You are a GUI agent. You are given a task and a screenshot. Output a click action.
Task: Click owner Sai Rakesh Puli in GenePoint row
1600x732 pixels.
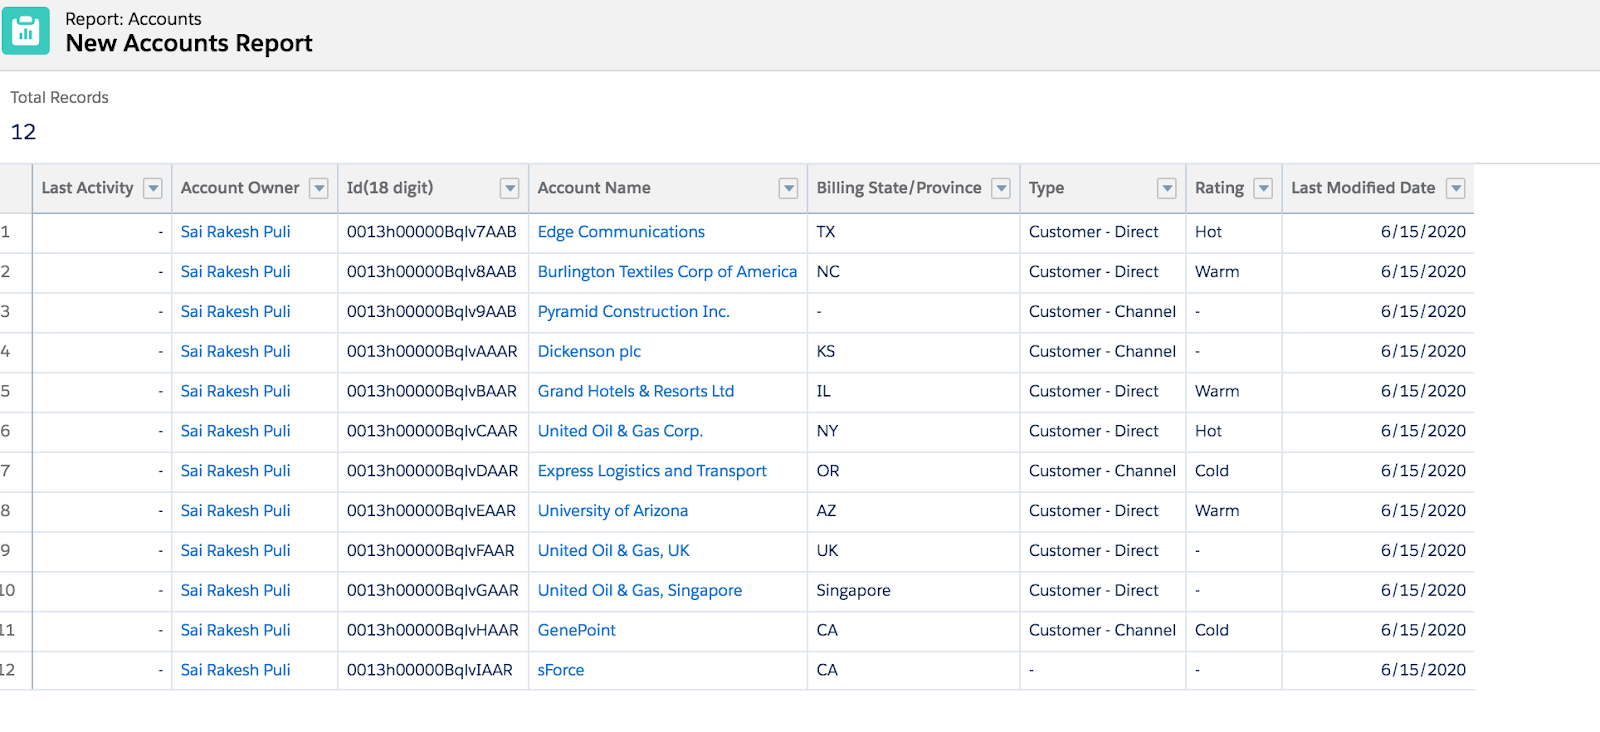click(x=236, y=631)
